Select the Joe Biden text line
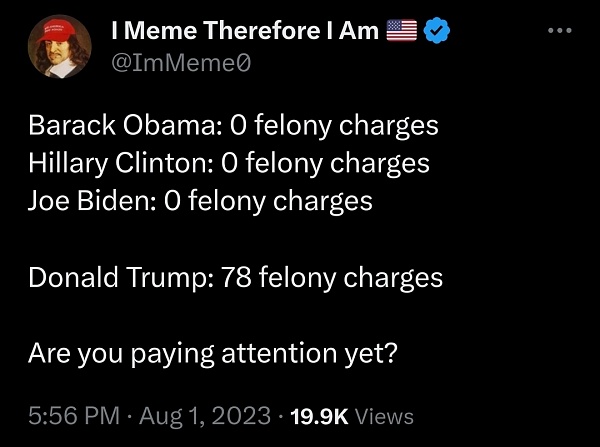 (200, 201)
